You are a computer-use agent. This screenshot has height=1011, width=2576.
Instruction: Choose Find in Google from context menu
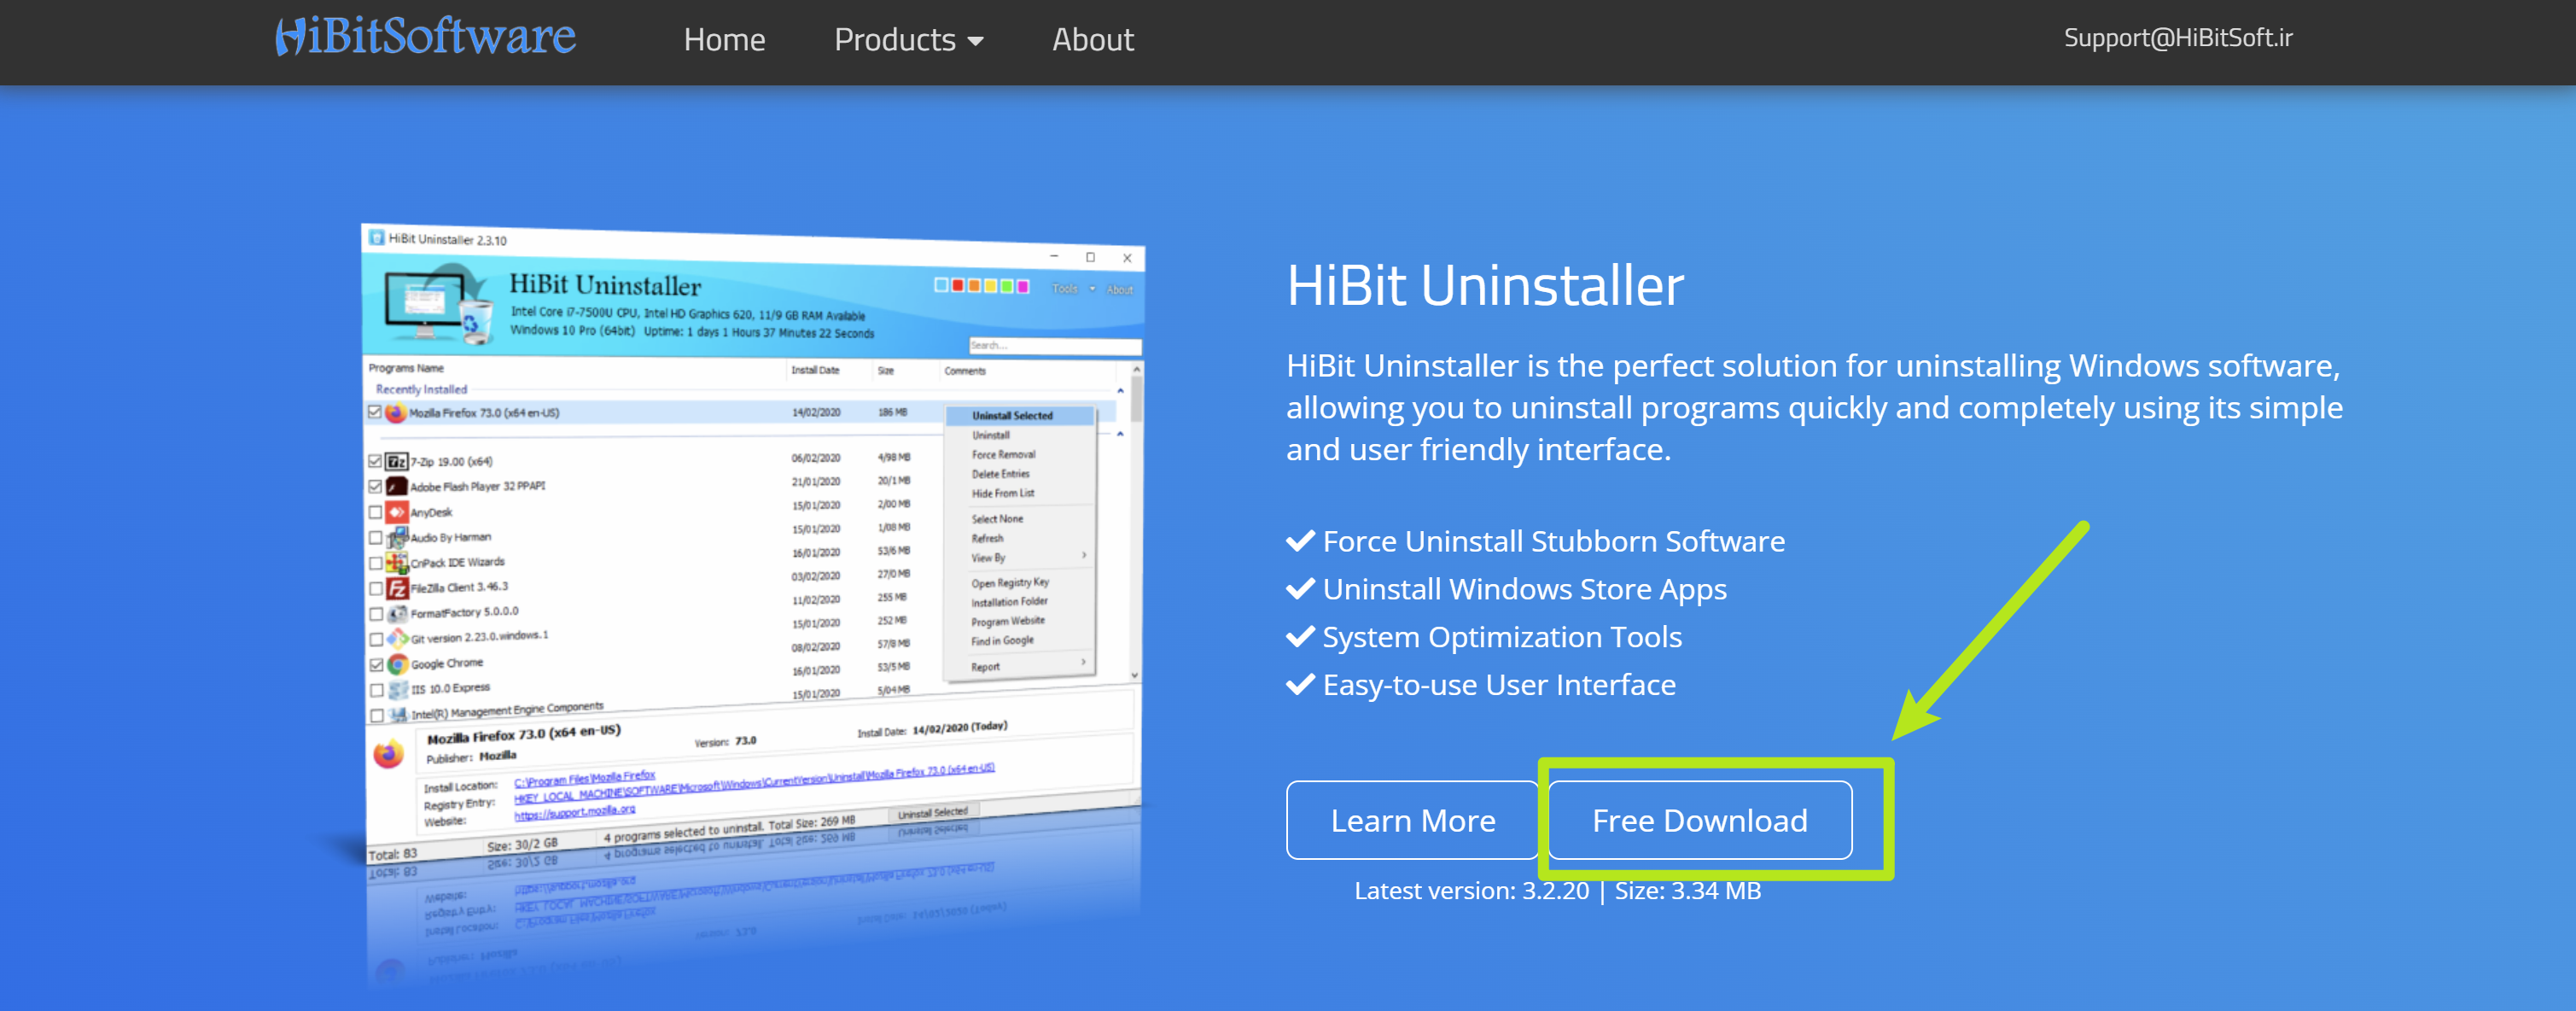click(1002, 641)
